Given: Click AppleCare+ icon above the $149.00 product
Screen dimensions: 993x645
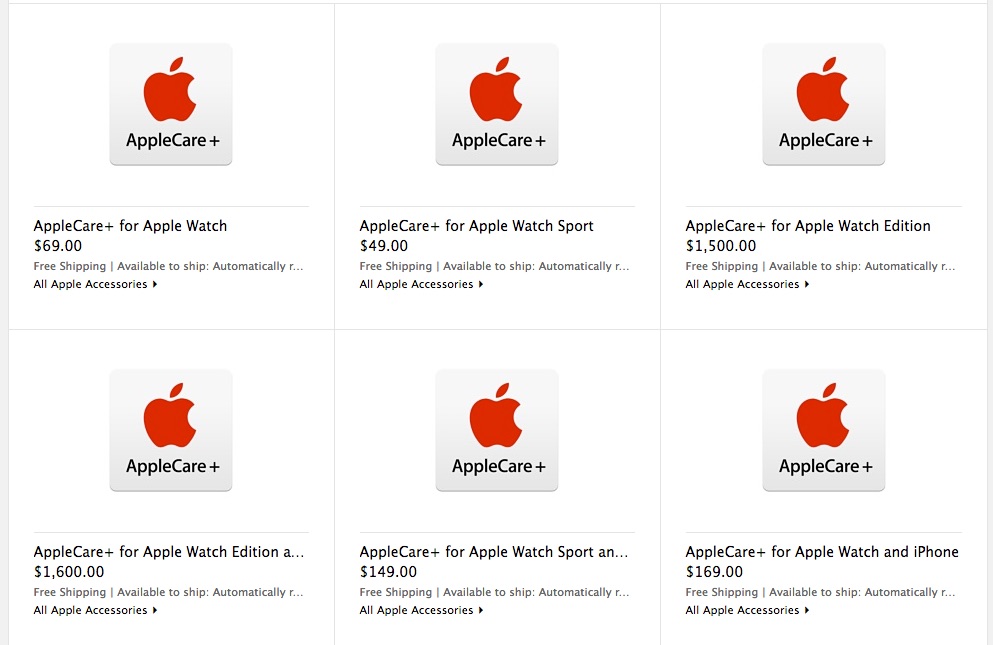Looking at the screenshot, I should click(497, 430).
